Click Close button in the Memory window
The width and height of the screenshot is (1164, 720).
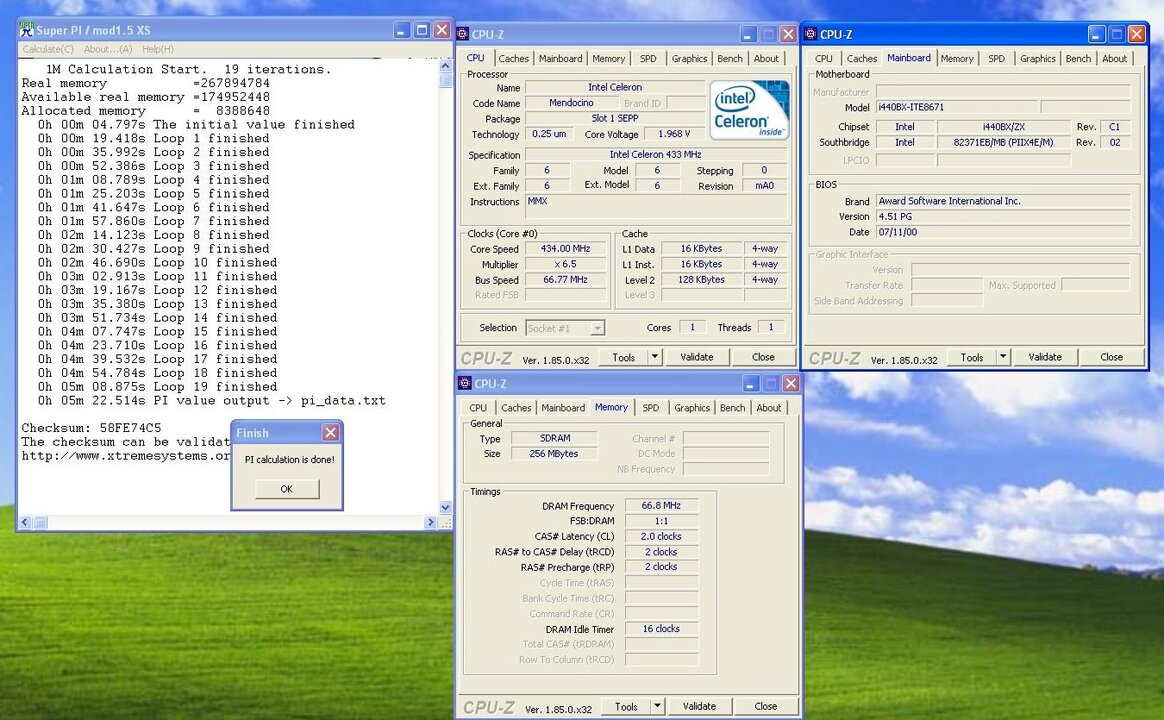(765, 706)
